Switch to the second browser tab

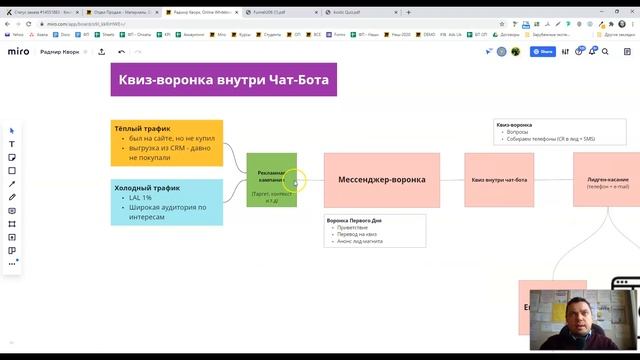tap(122, 12)
